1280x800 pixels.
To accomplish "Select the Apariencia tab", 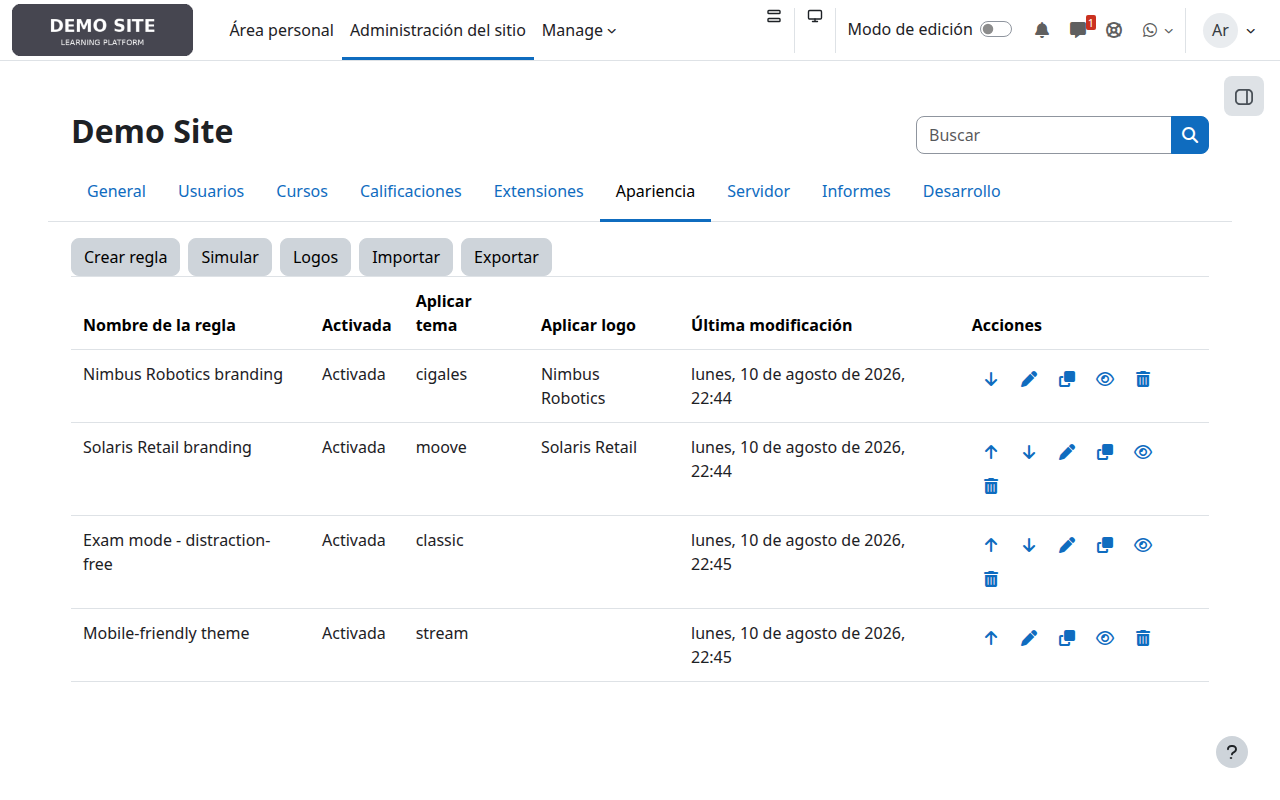I will (655, 191).
